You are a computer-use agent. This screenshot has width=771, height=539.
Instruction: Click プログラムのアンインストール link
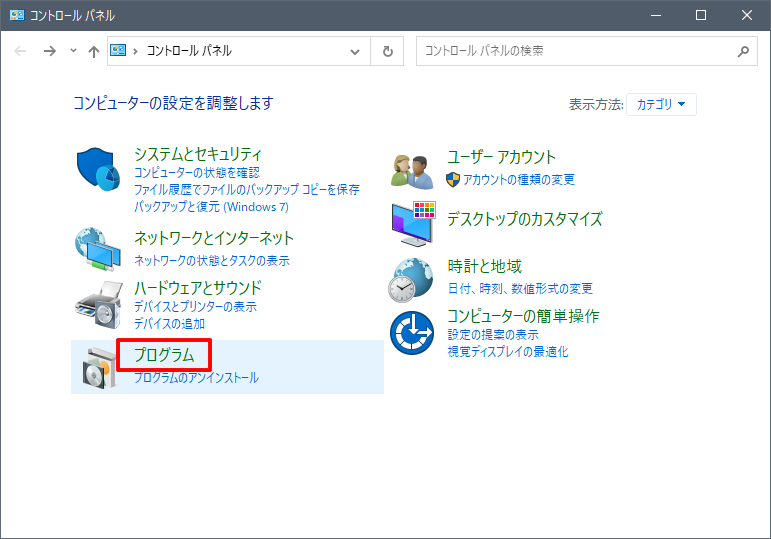click(197, 378)
